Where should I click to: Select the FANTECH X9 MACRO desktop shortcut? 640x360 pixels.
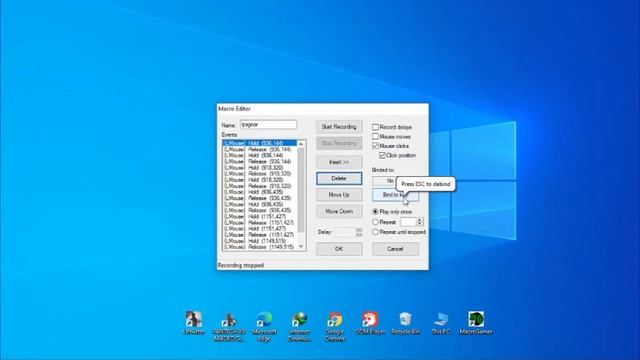pyautogui.click(x=229, y=327)
